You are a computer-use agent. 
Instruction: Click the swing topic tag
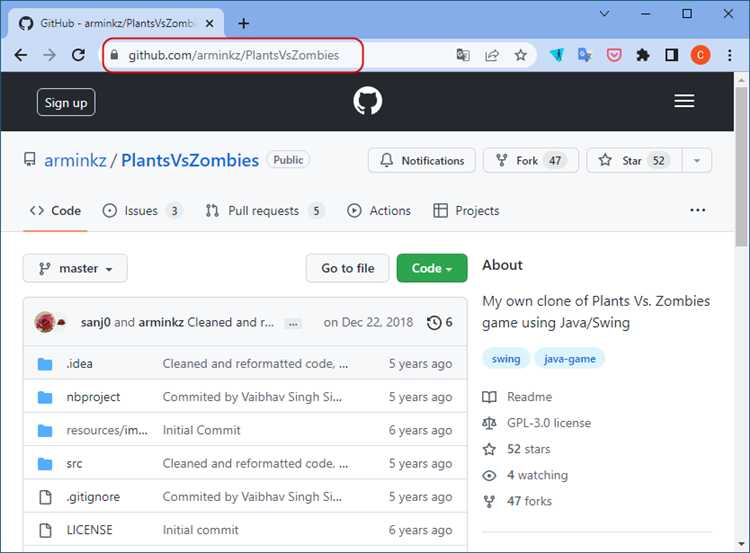click(x=506, y=359)
